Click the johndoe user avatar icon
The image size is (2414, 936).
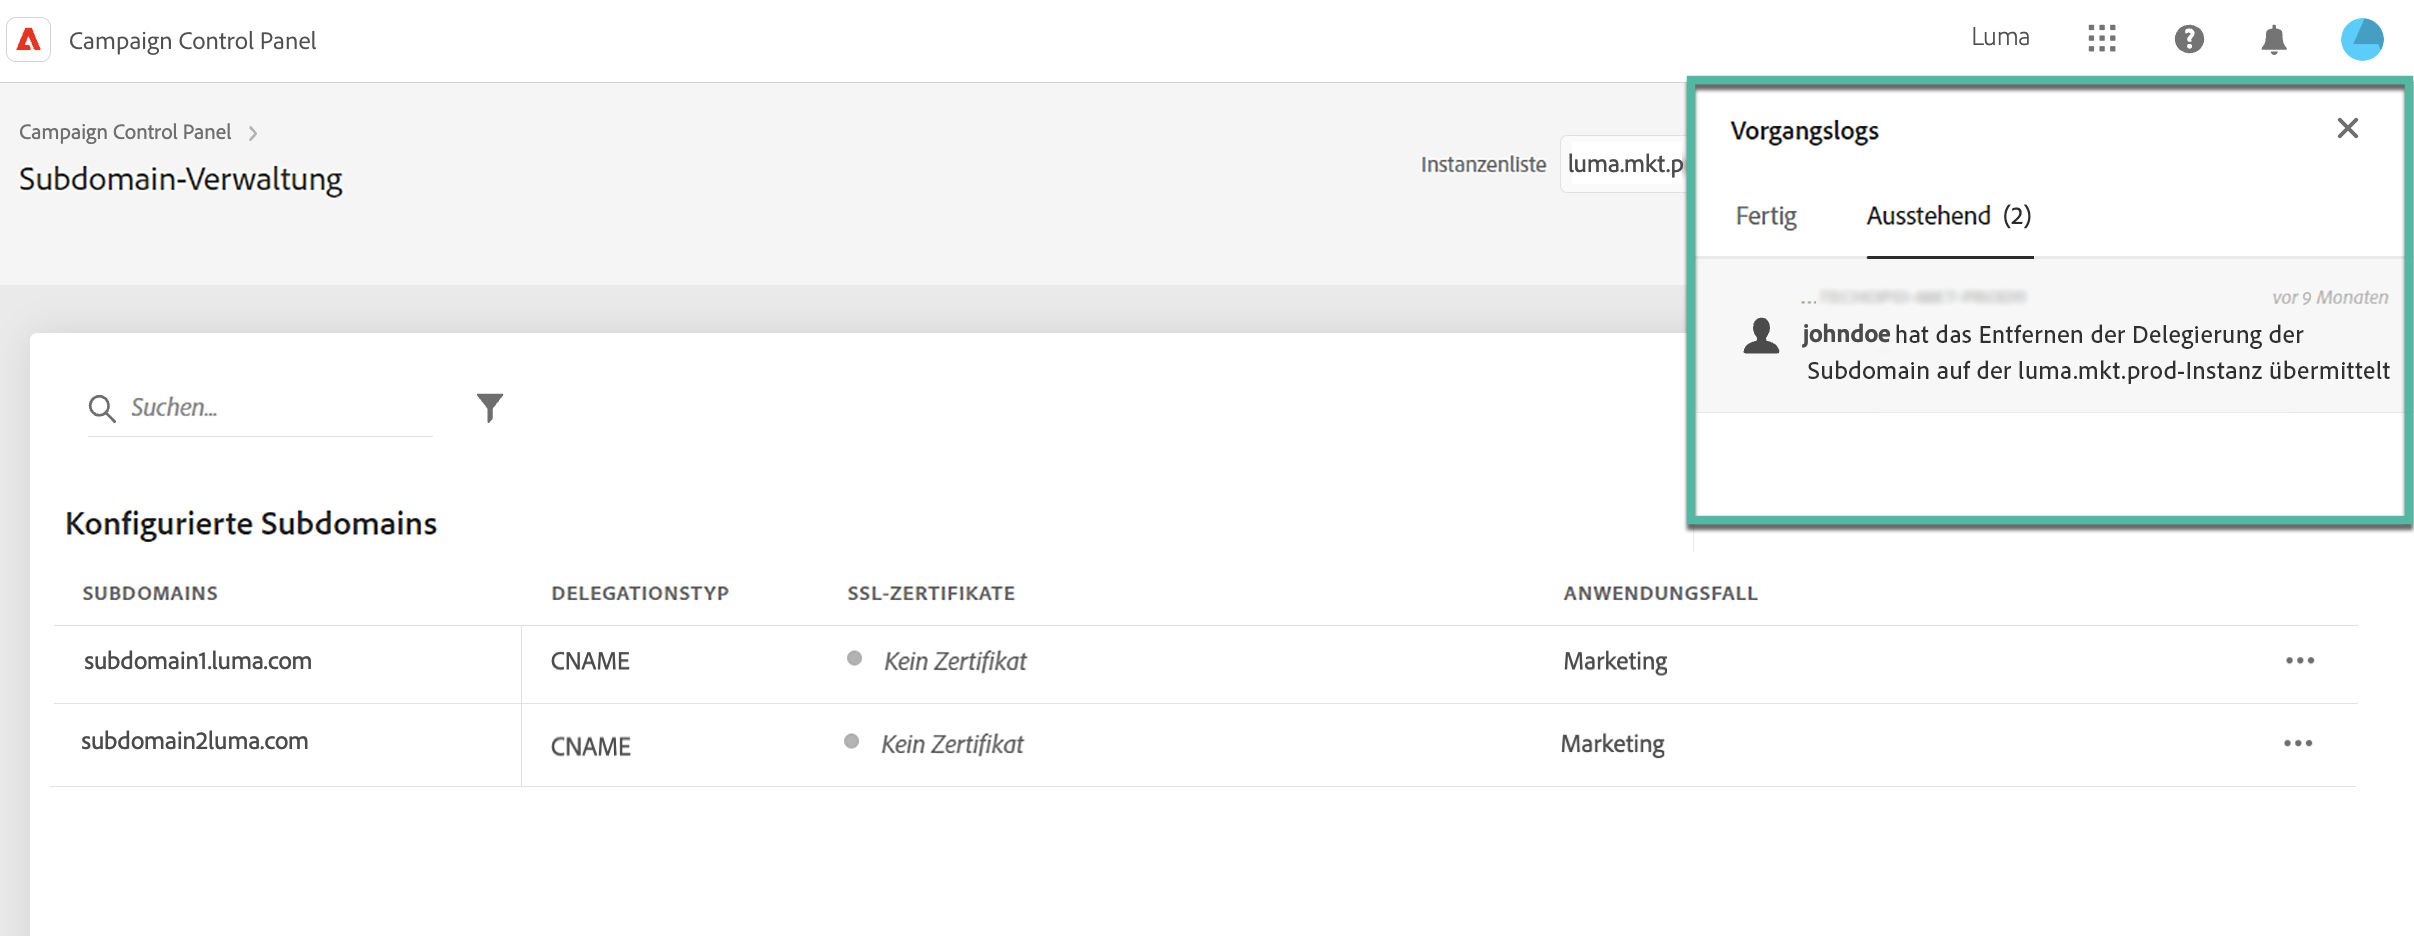tap(1761, 336)
